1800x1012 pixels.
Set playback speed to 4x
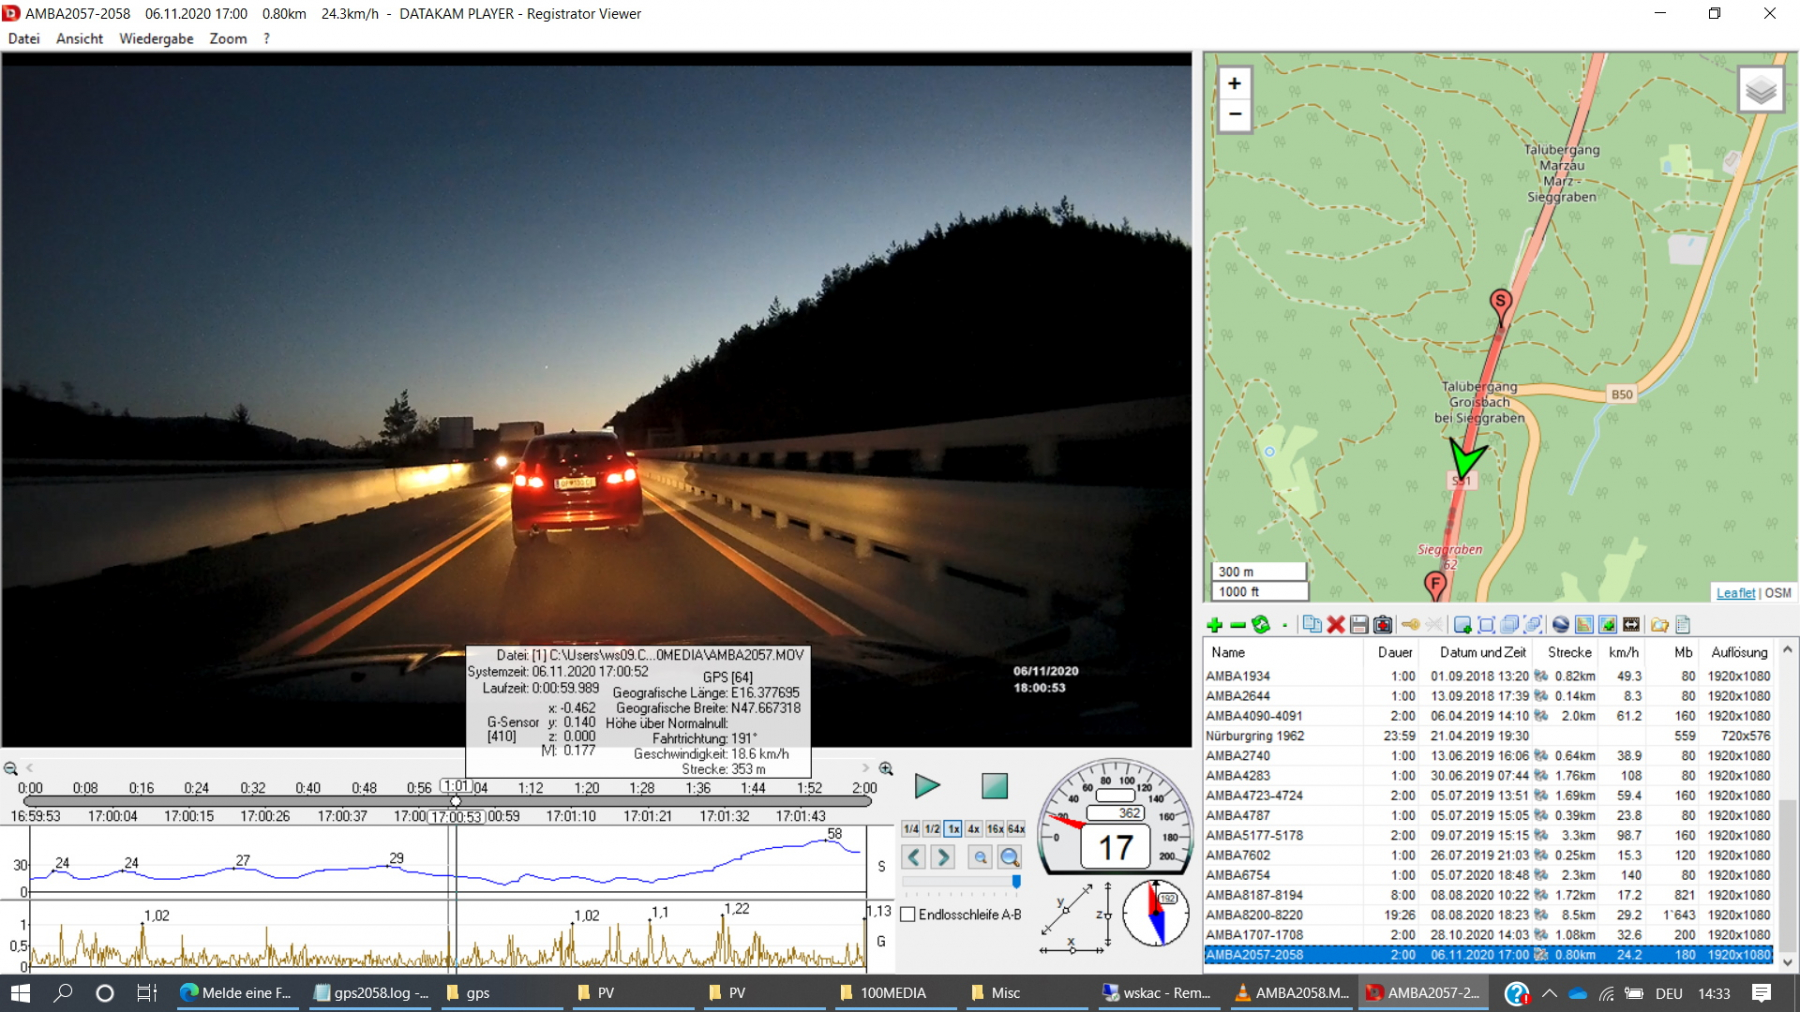(974, 829)
